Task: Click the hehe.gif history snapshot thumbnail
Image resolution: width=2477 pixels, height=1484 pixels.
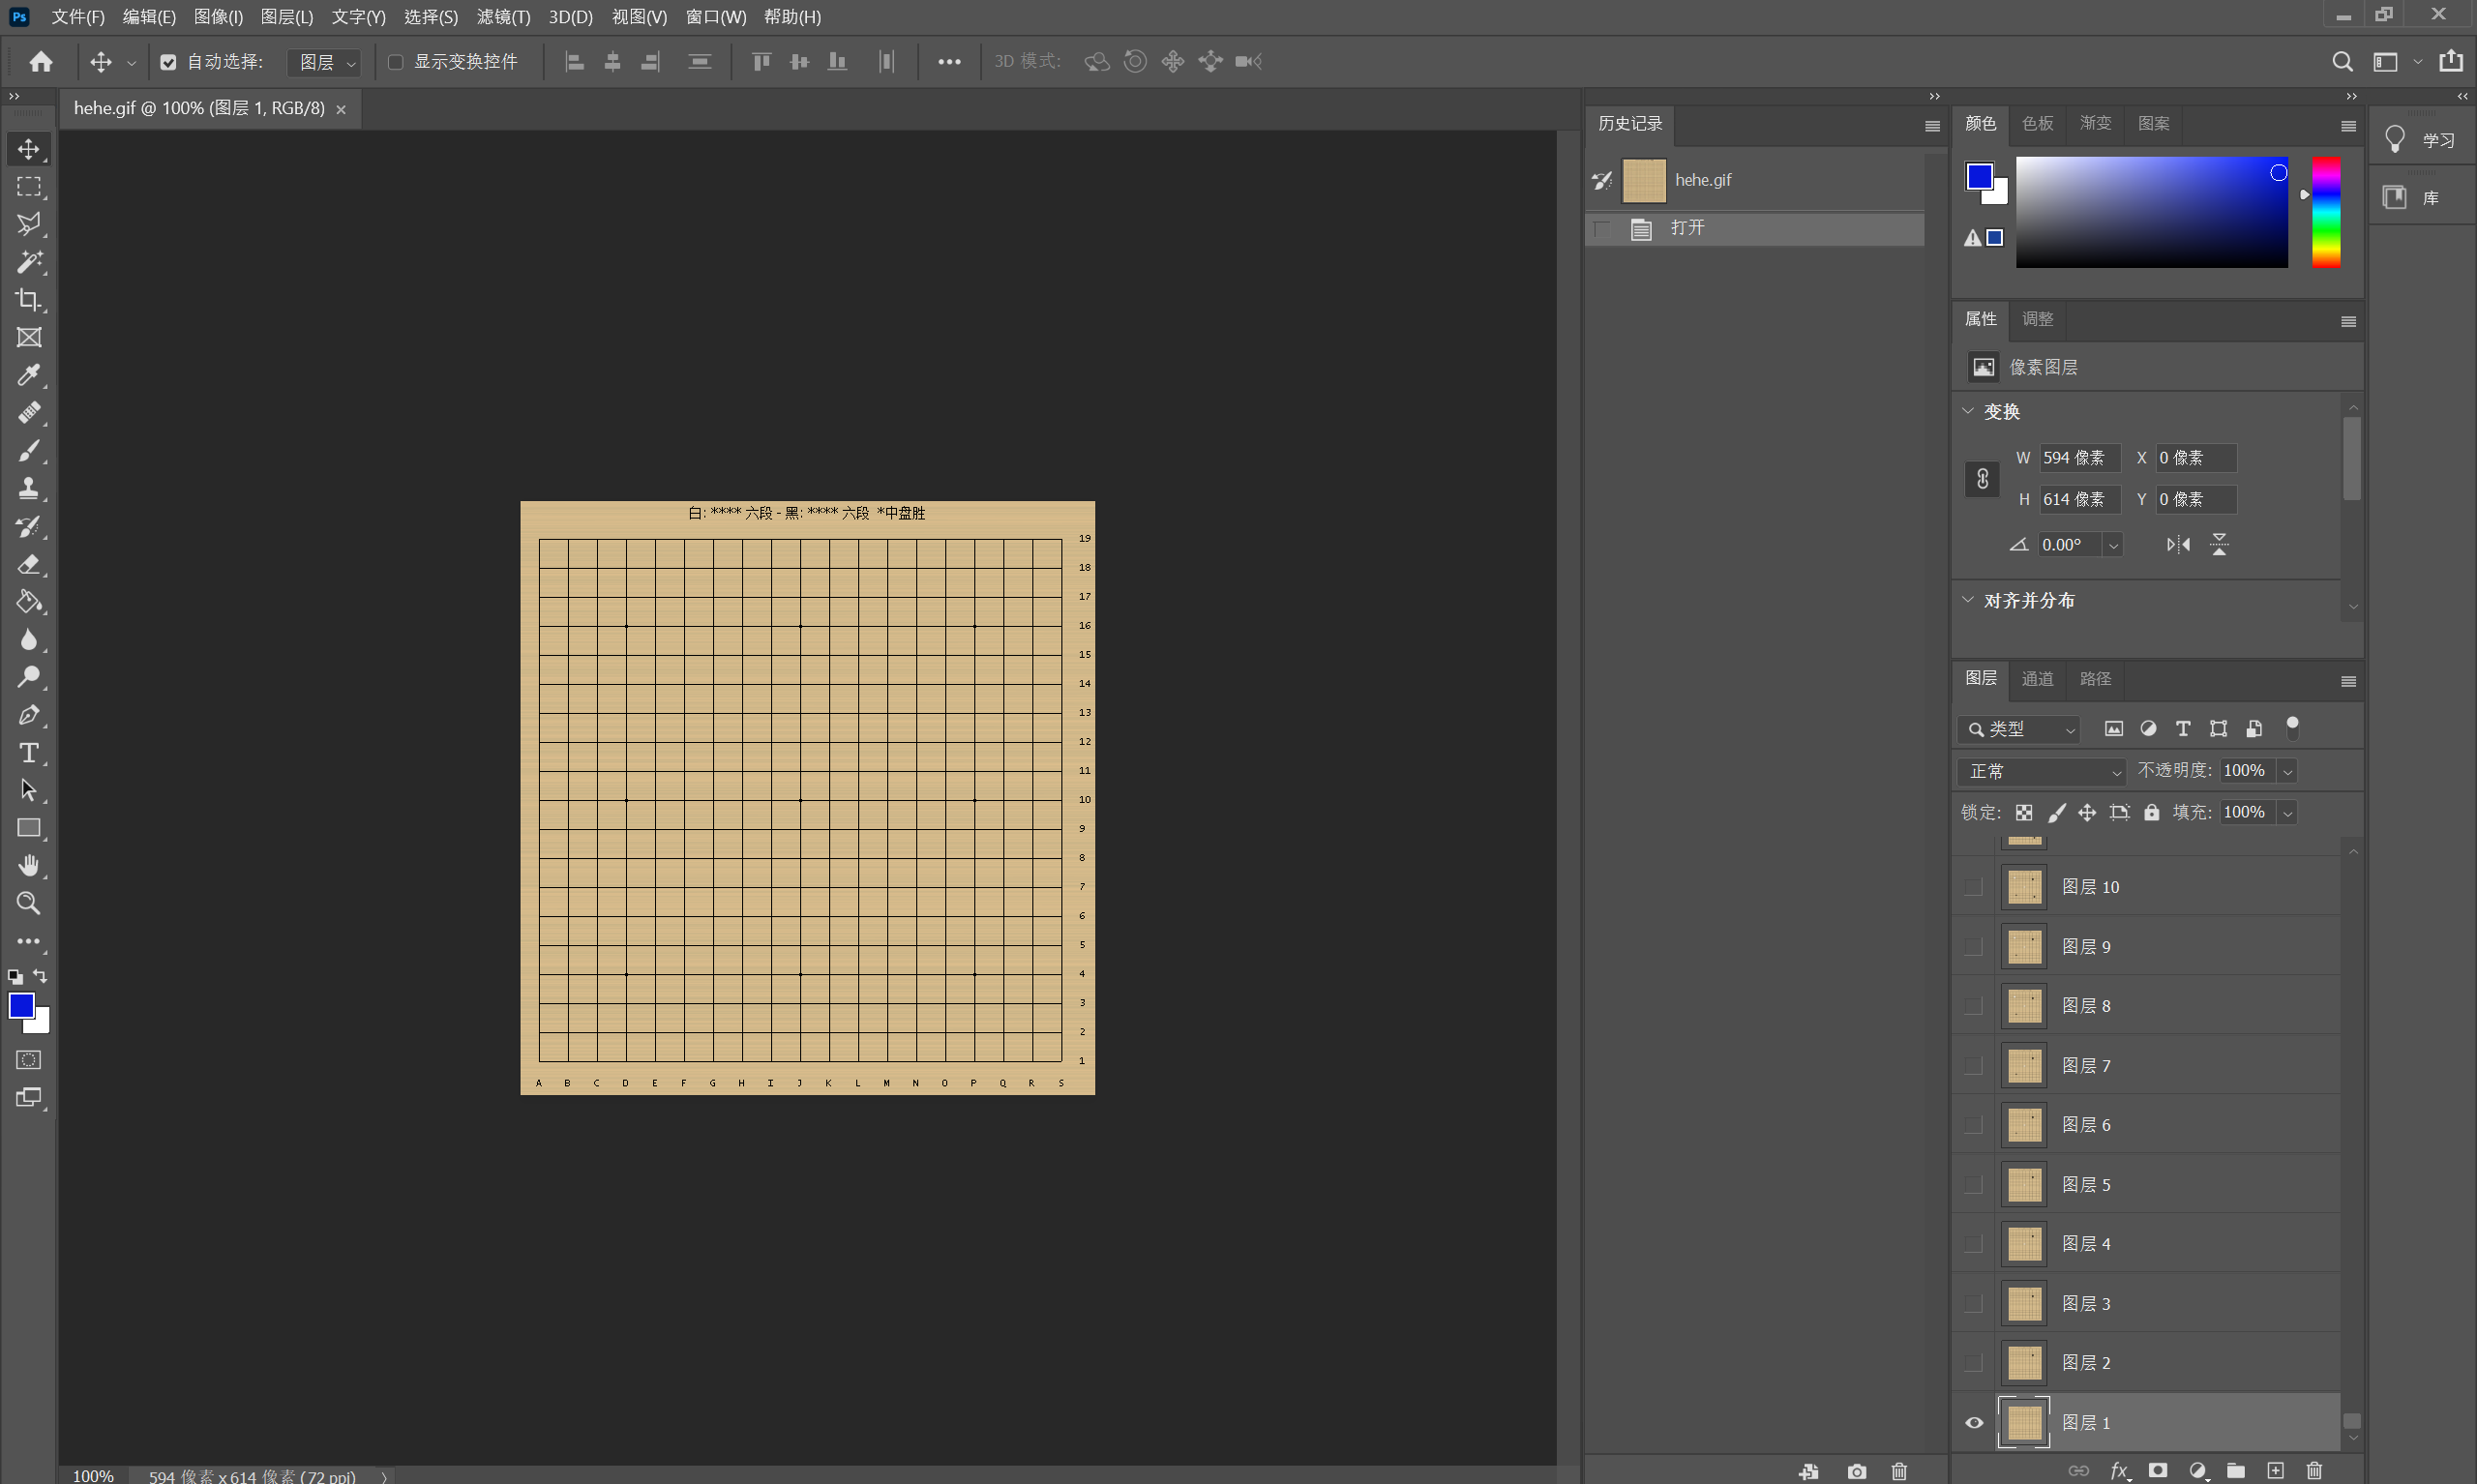Action: coord(1644,180)
